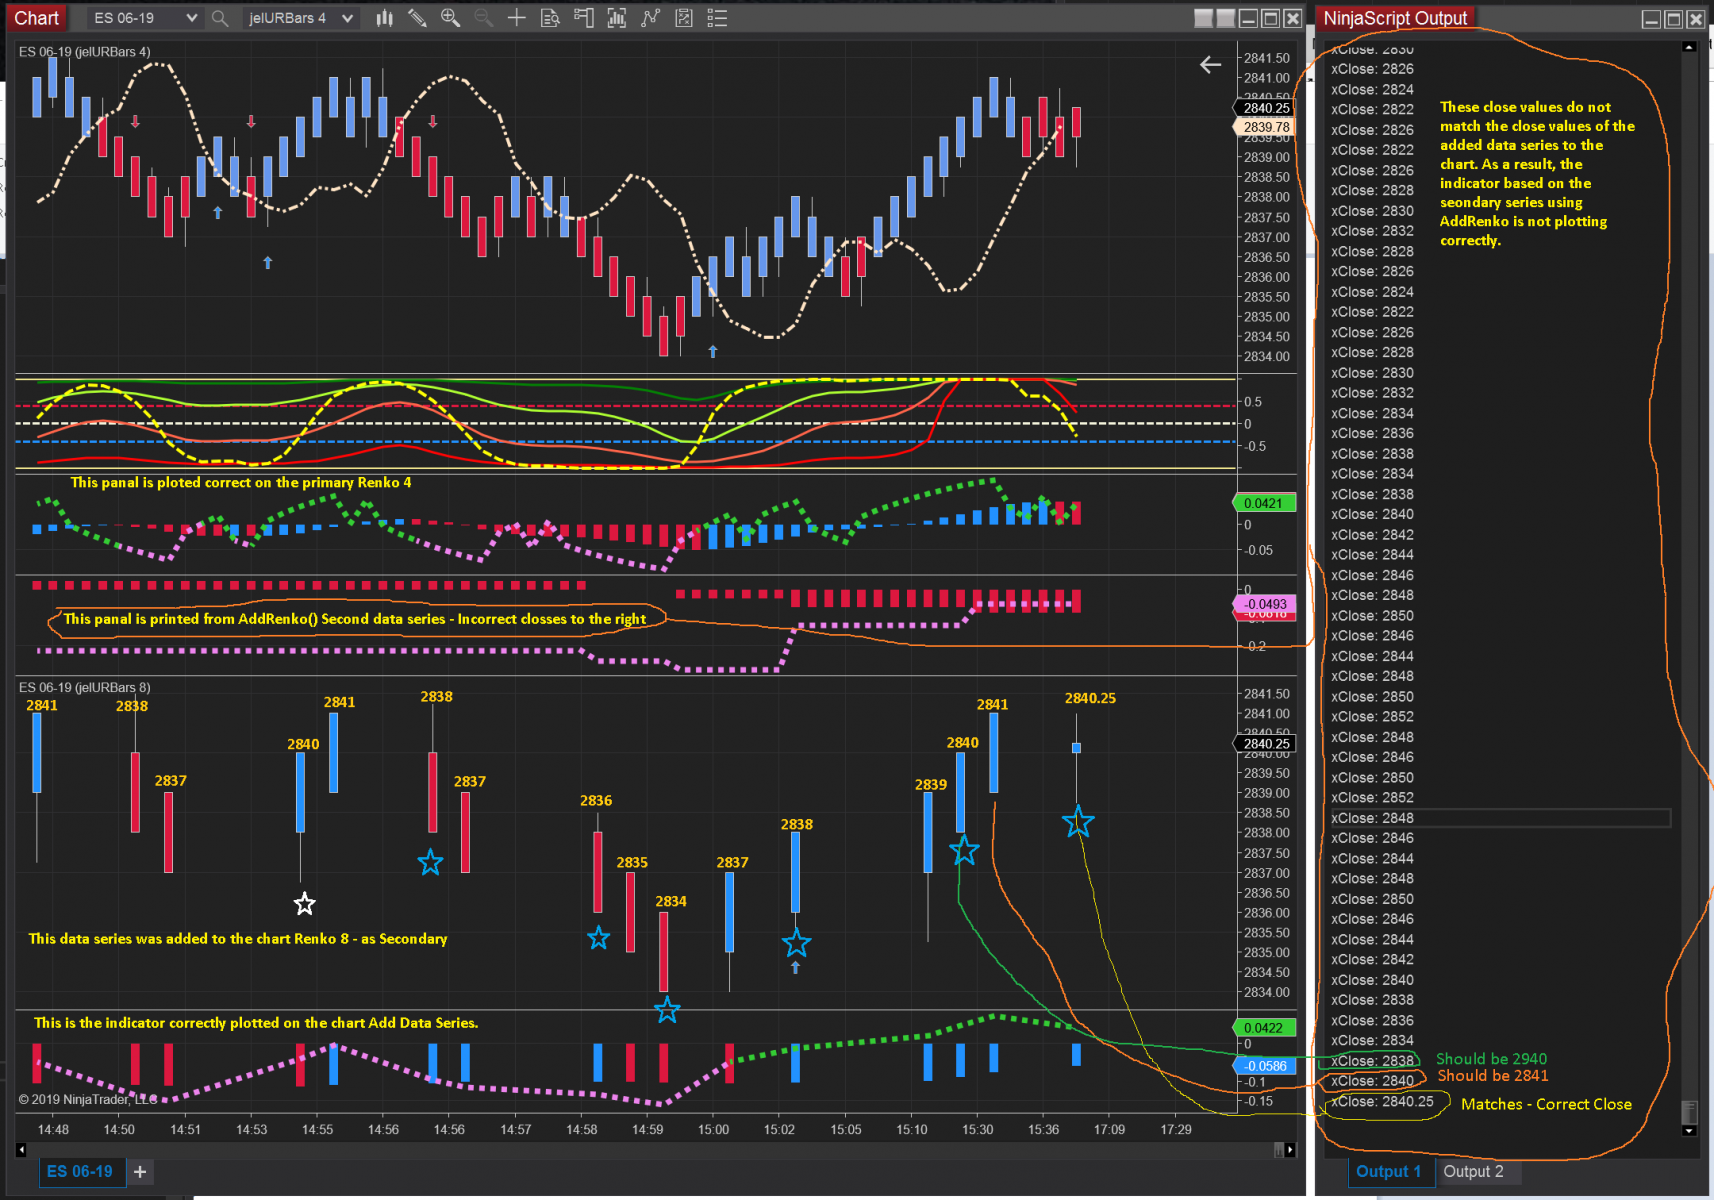Click the zoom in magnifier icon
1714x1200 pixels.
pos(451,18)
